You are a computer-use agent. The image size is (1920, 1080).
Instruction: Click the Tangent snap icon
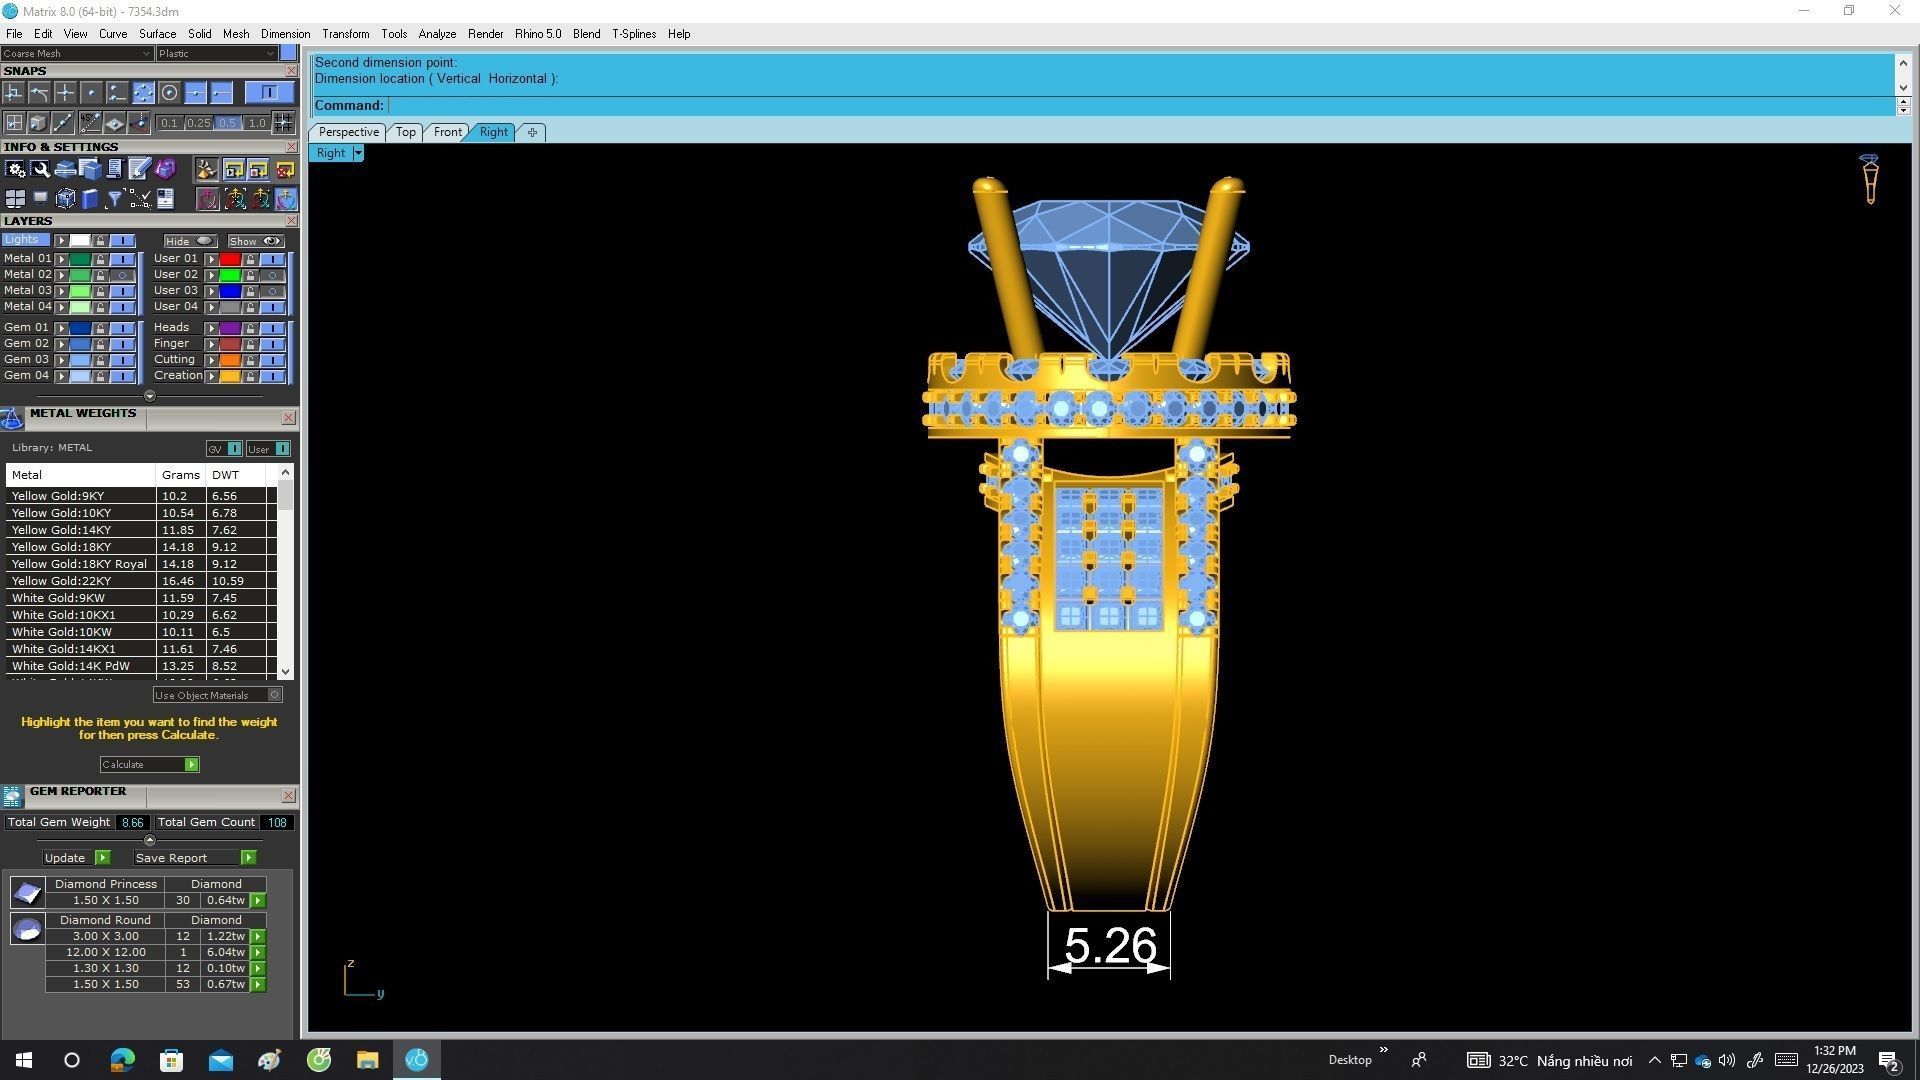click(x=39, y=93)
